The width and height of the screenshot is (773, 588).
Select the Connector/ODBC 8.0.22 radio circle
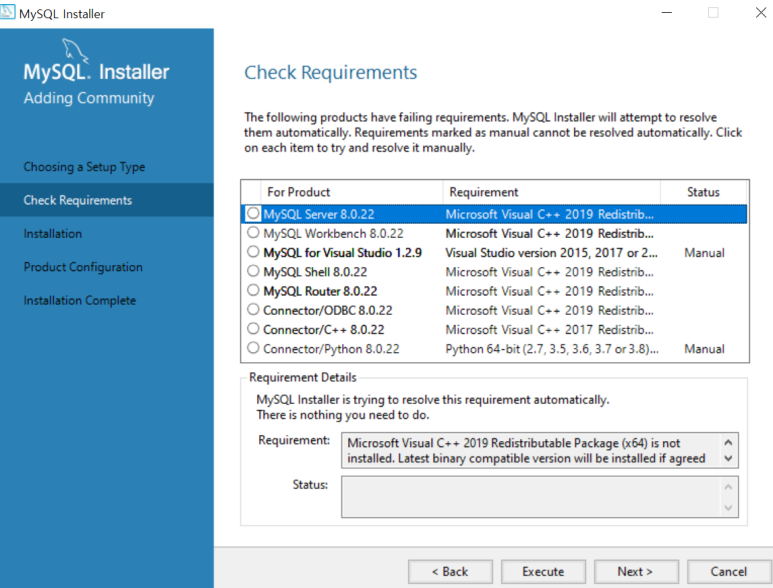click(253, 310)
